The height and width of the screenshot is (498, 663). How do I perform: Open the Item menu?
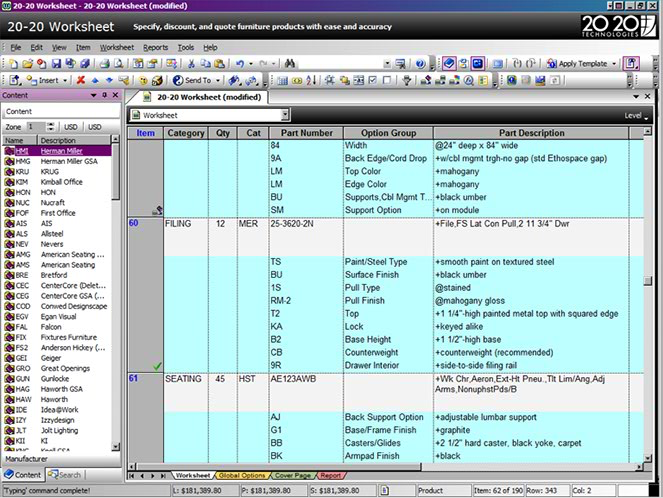(83, 47)
